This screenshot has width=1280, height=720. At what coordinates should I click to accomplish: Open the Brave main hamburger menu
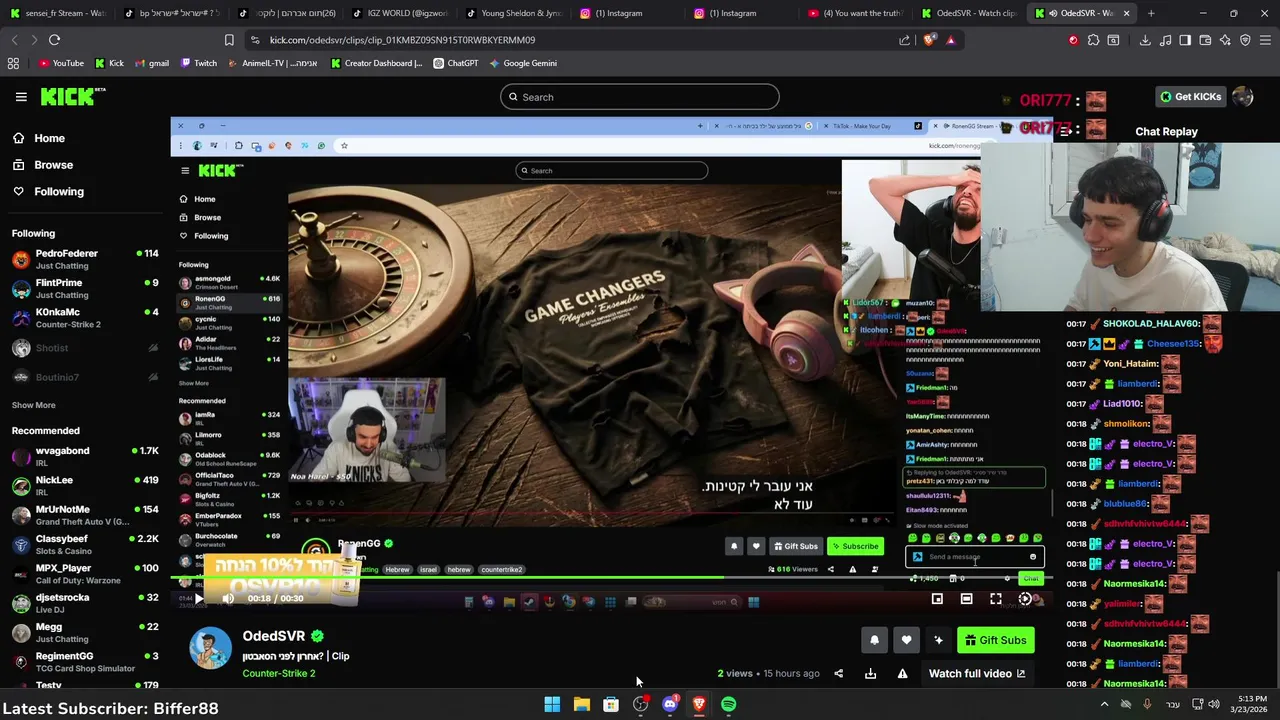(1265, 40)
